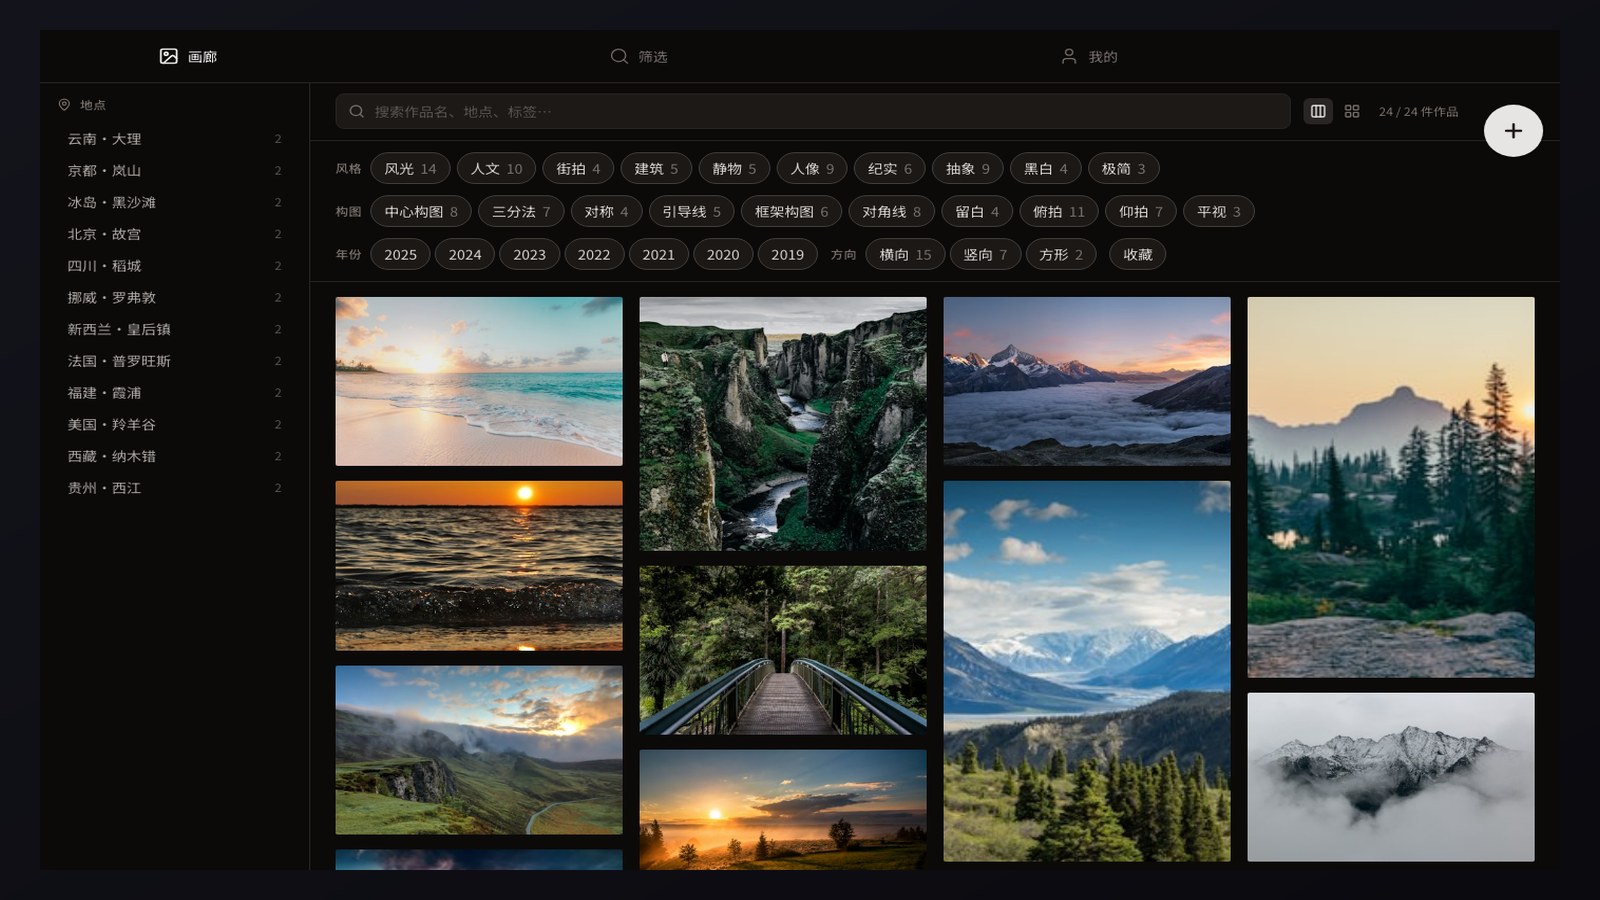Select location 新西兰・皇后镇

tap(174, 329)
